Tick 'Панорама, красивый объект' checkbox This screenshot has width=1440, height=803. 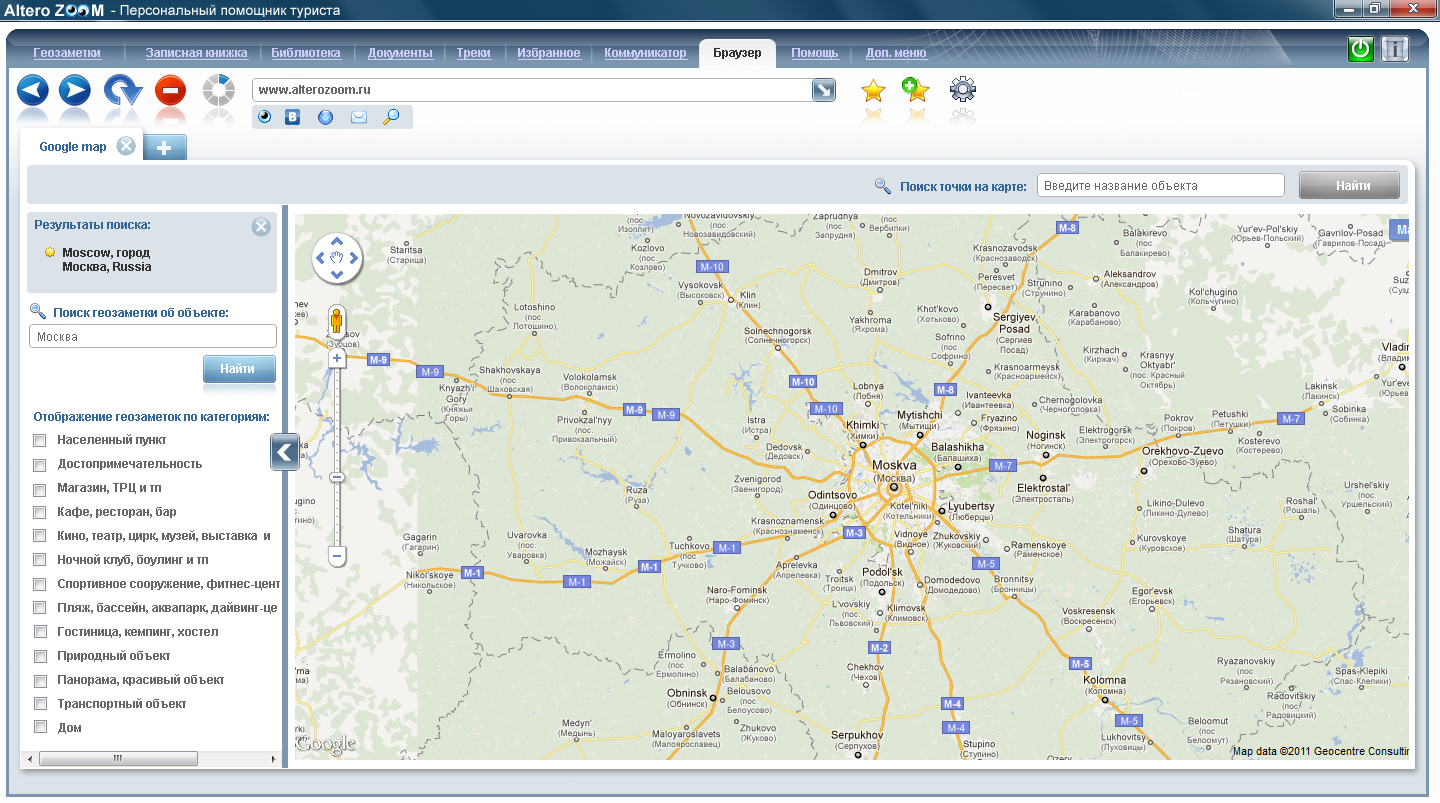click(x=40, y=681)
